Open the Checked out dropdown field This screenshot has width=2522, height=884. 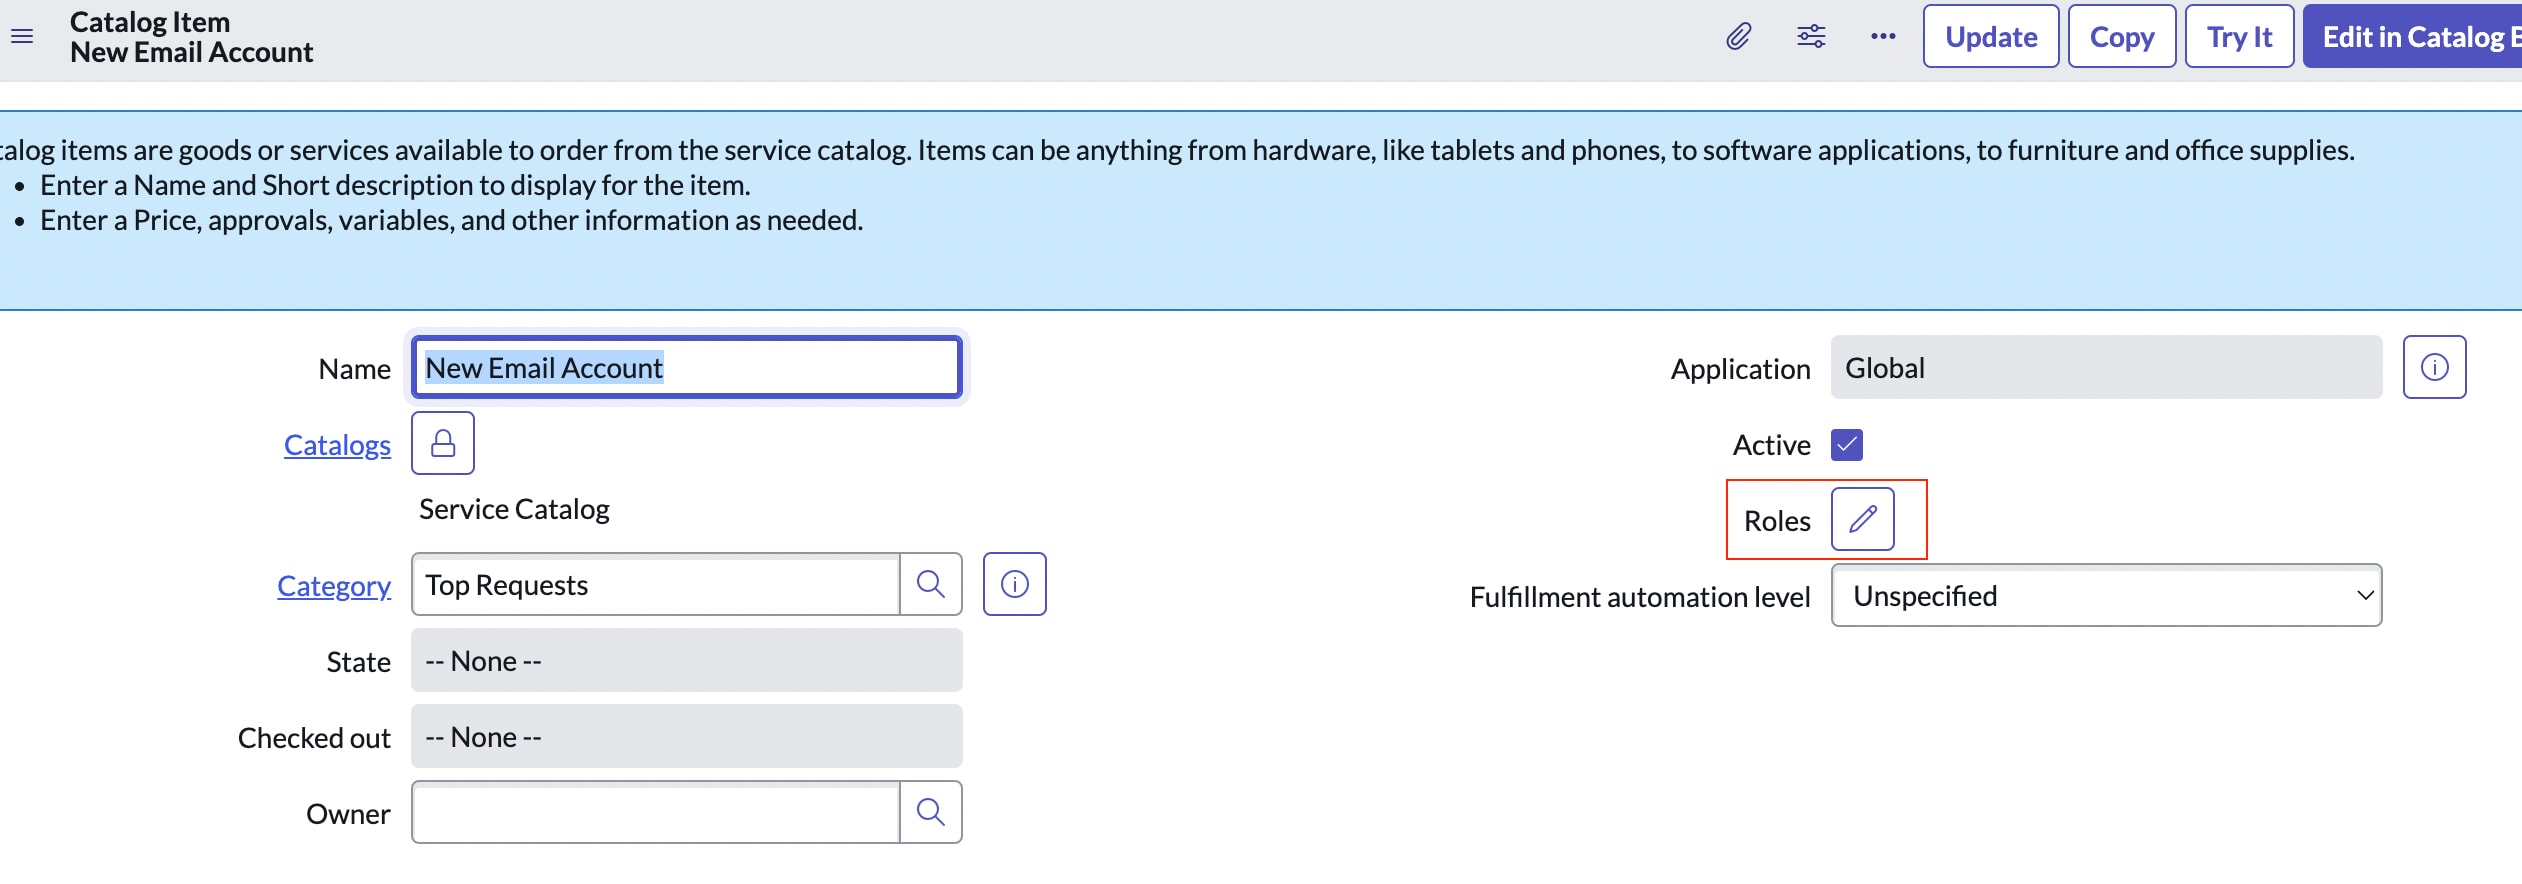[x=687, y=736]
